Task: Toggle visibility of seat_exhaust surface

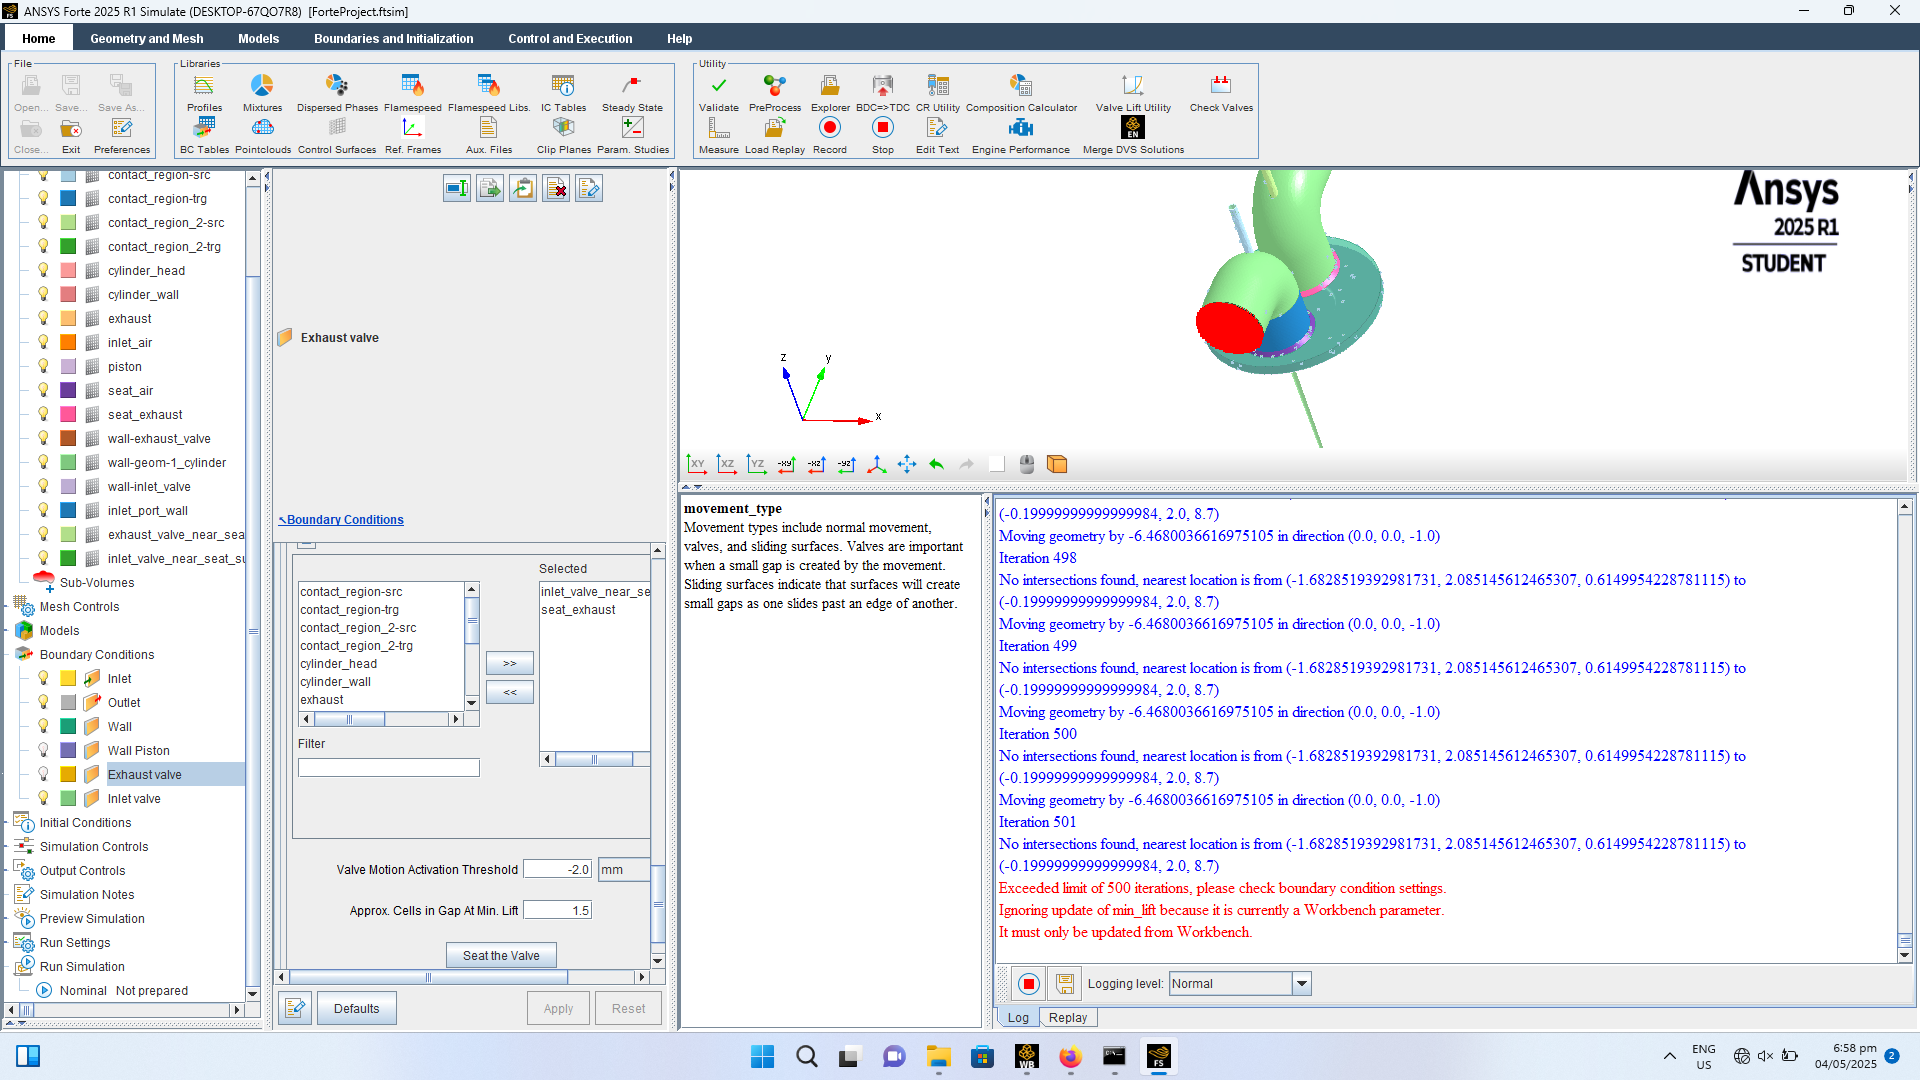Action: 43,414
